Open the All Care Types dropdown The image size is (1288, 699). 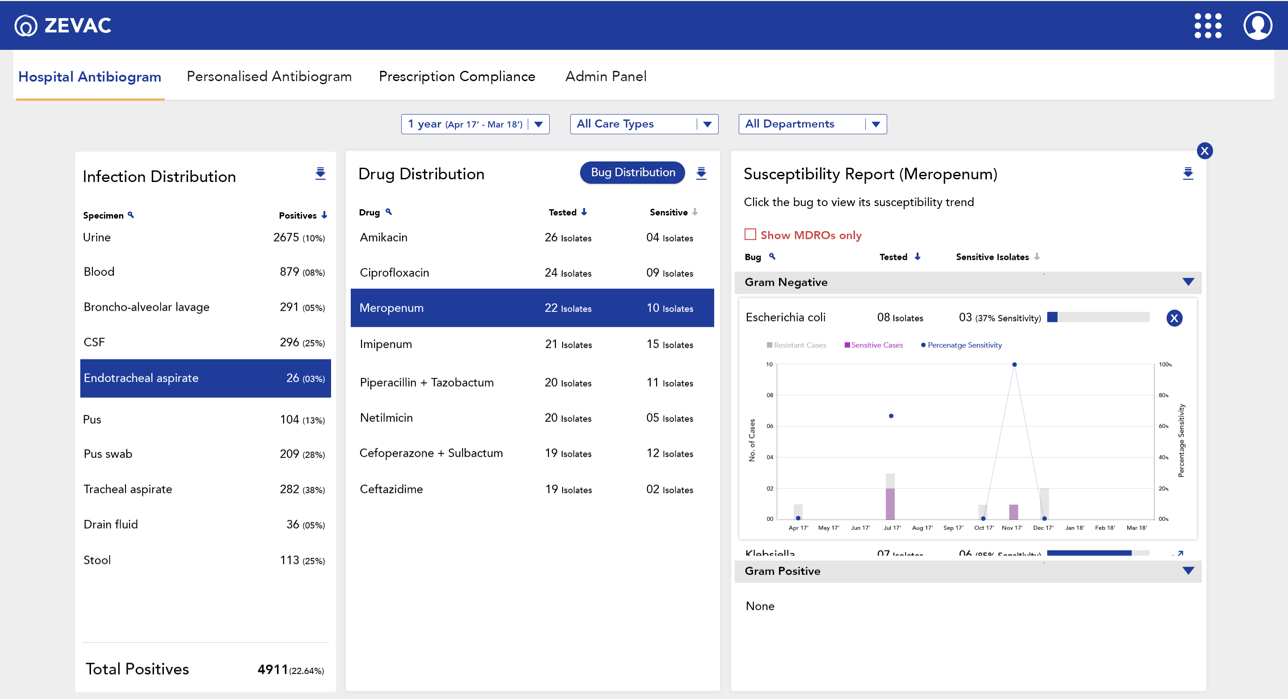[x=643, y=124]
